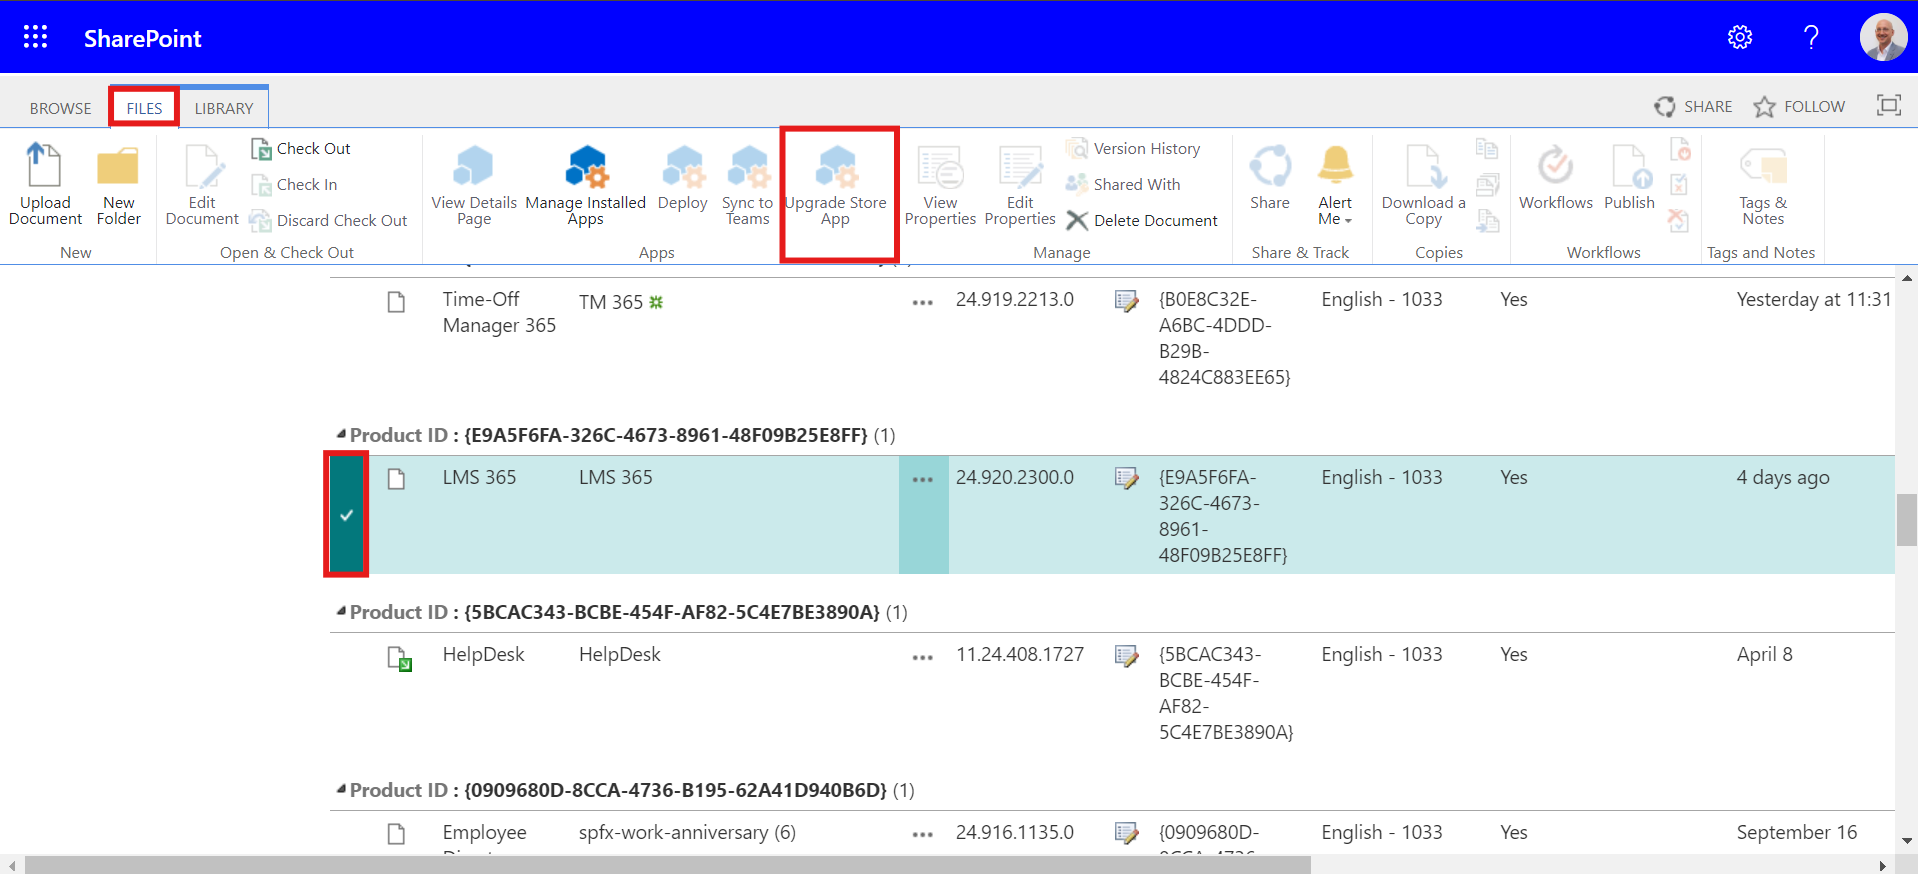Select the 'April 8' date cell
Viewport: 1918px width, 874px height.
pos(1764,655)
